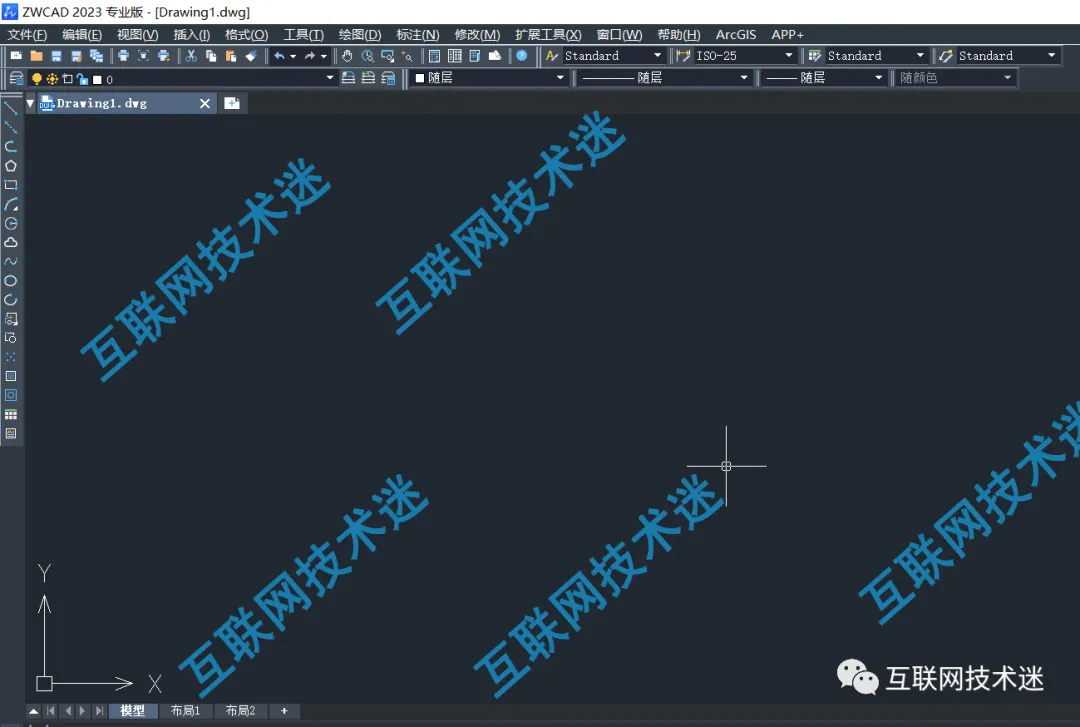Screen dimensions: 1080x727
Task: Undo the last action
Action: (279, 56)
